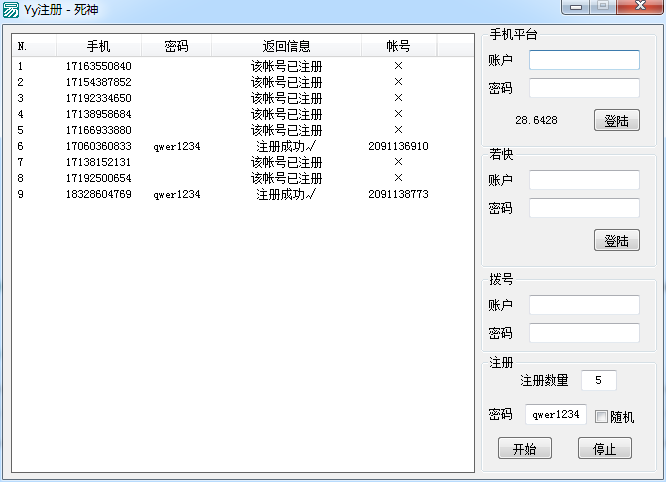Sort by 手机 column header

98,46
